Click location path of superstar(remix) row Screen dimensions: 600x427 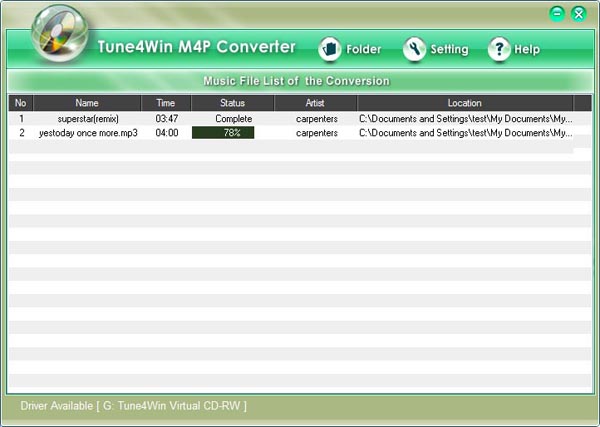(466, 119)
